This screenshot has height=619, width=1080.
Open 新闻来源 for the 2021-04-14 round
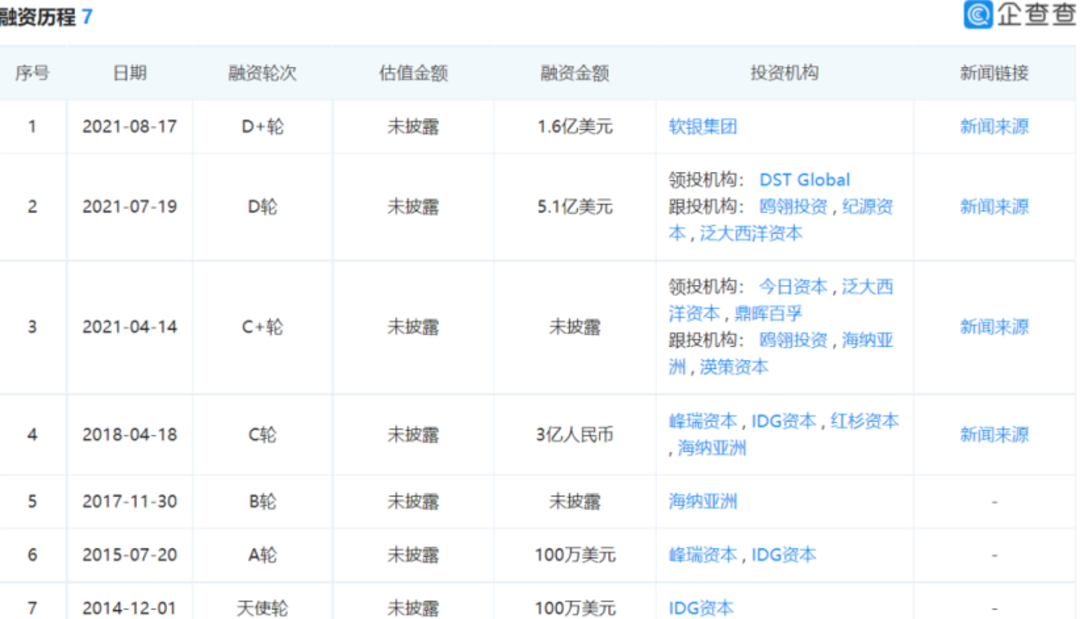(994, 327)
